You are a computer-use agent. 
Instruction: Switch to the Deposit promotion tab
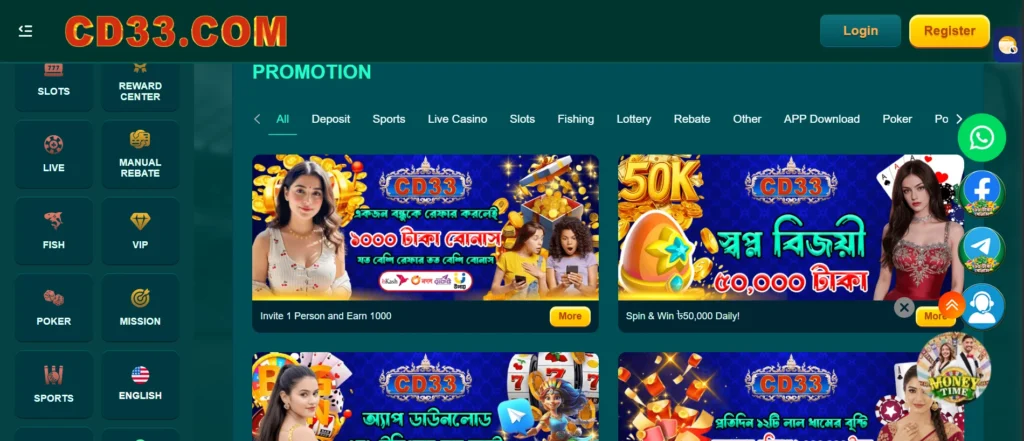(x=330, y=119)
